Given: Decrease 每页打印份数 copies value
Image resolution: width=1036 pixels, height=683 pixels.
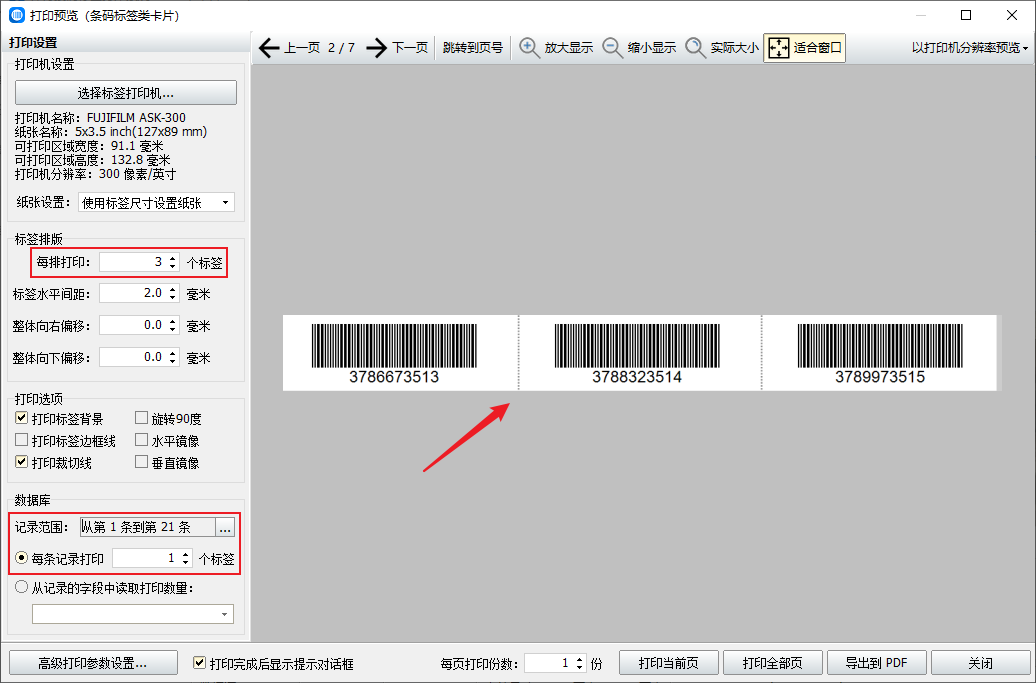Looking at the screenshot, I should pyautogui.click(x=579, y=667).
